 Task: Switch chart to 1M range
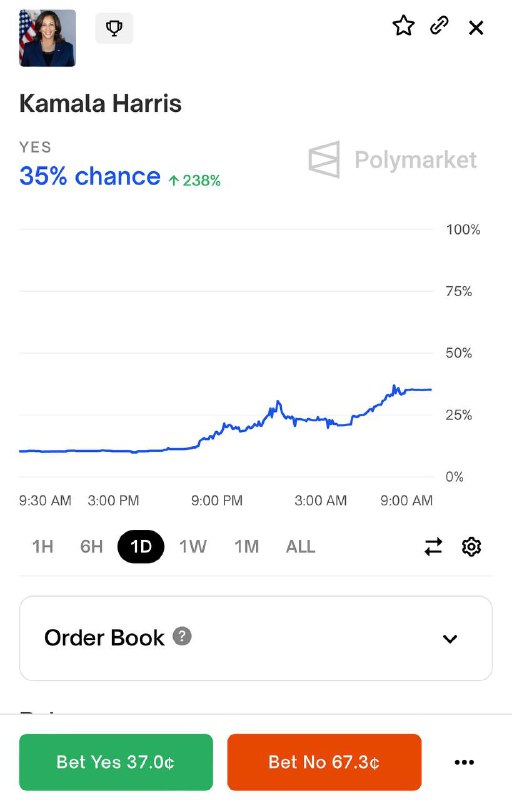click(246, 547)
